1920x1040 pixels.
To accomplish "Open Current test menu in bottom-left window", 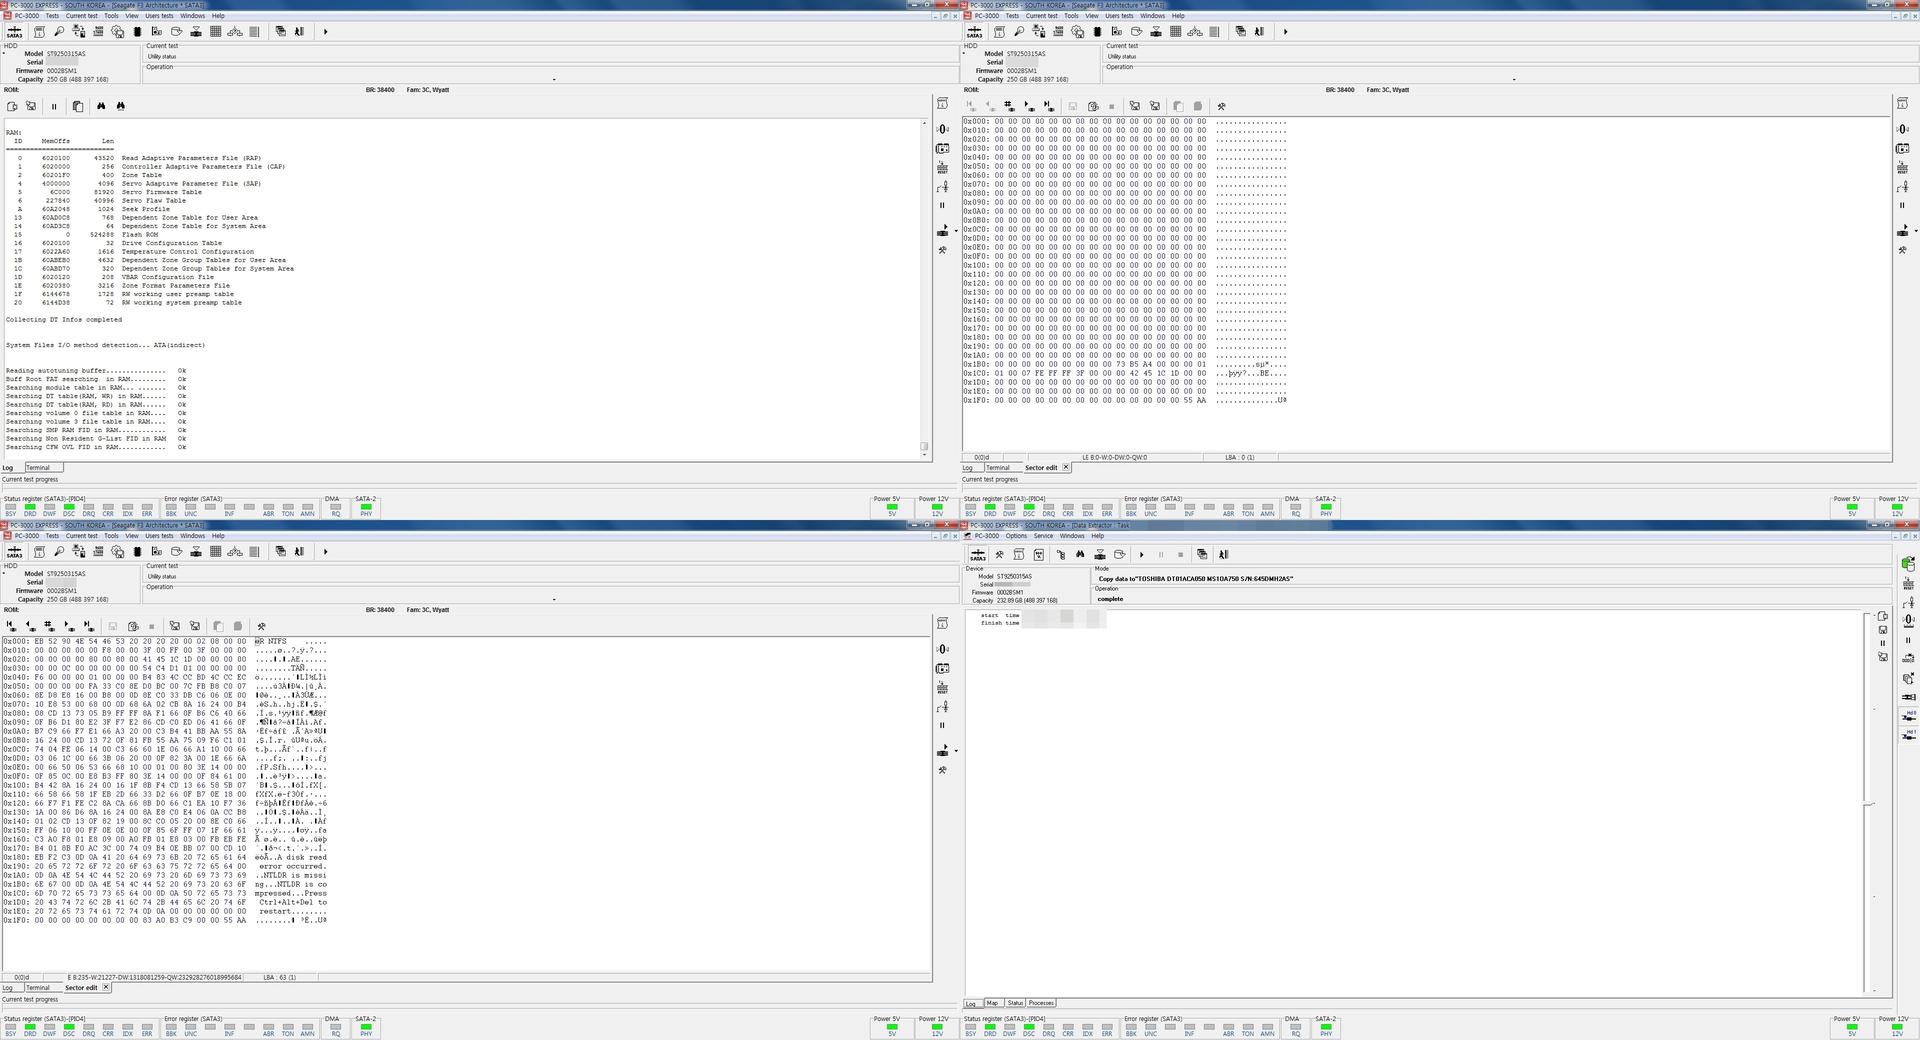I will [82, 536].
